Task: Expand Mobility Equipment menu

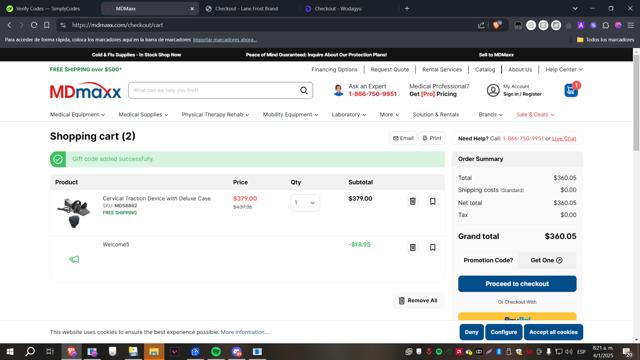Action: coord(290,115)
